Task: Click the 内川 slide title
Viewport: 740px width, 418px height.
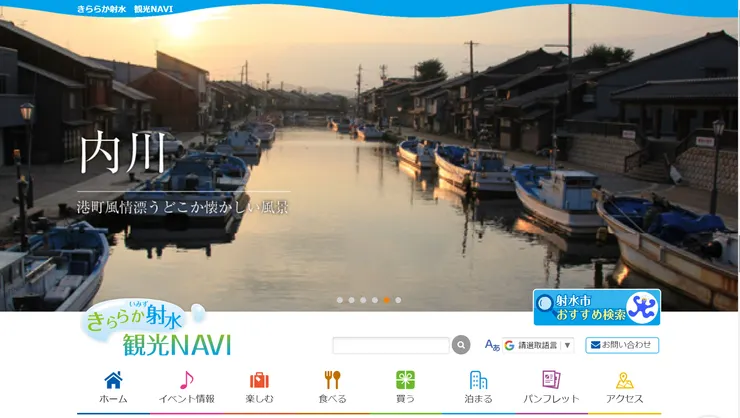Action: pos(123,152)
